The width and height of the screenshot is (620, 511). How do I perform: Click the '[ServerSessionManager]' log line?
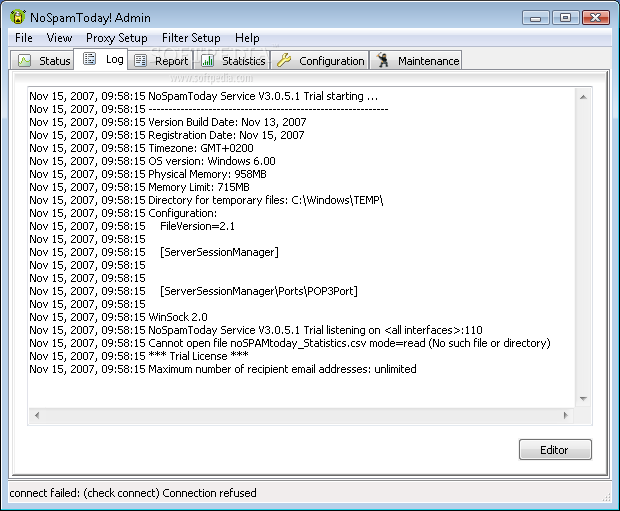[x=154, y=252]
